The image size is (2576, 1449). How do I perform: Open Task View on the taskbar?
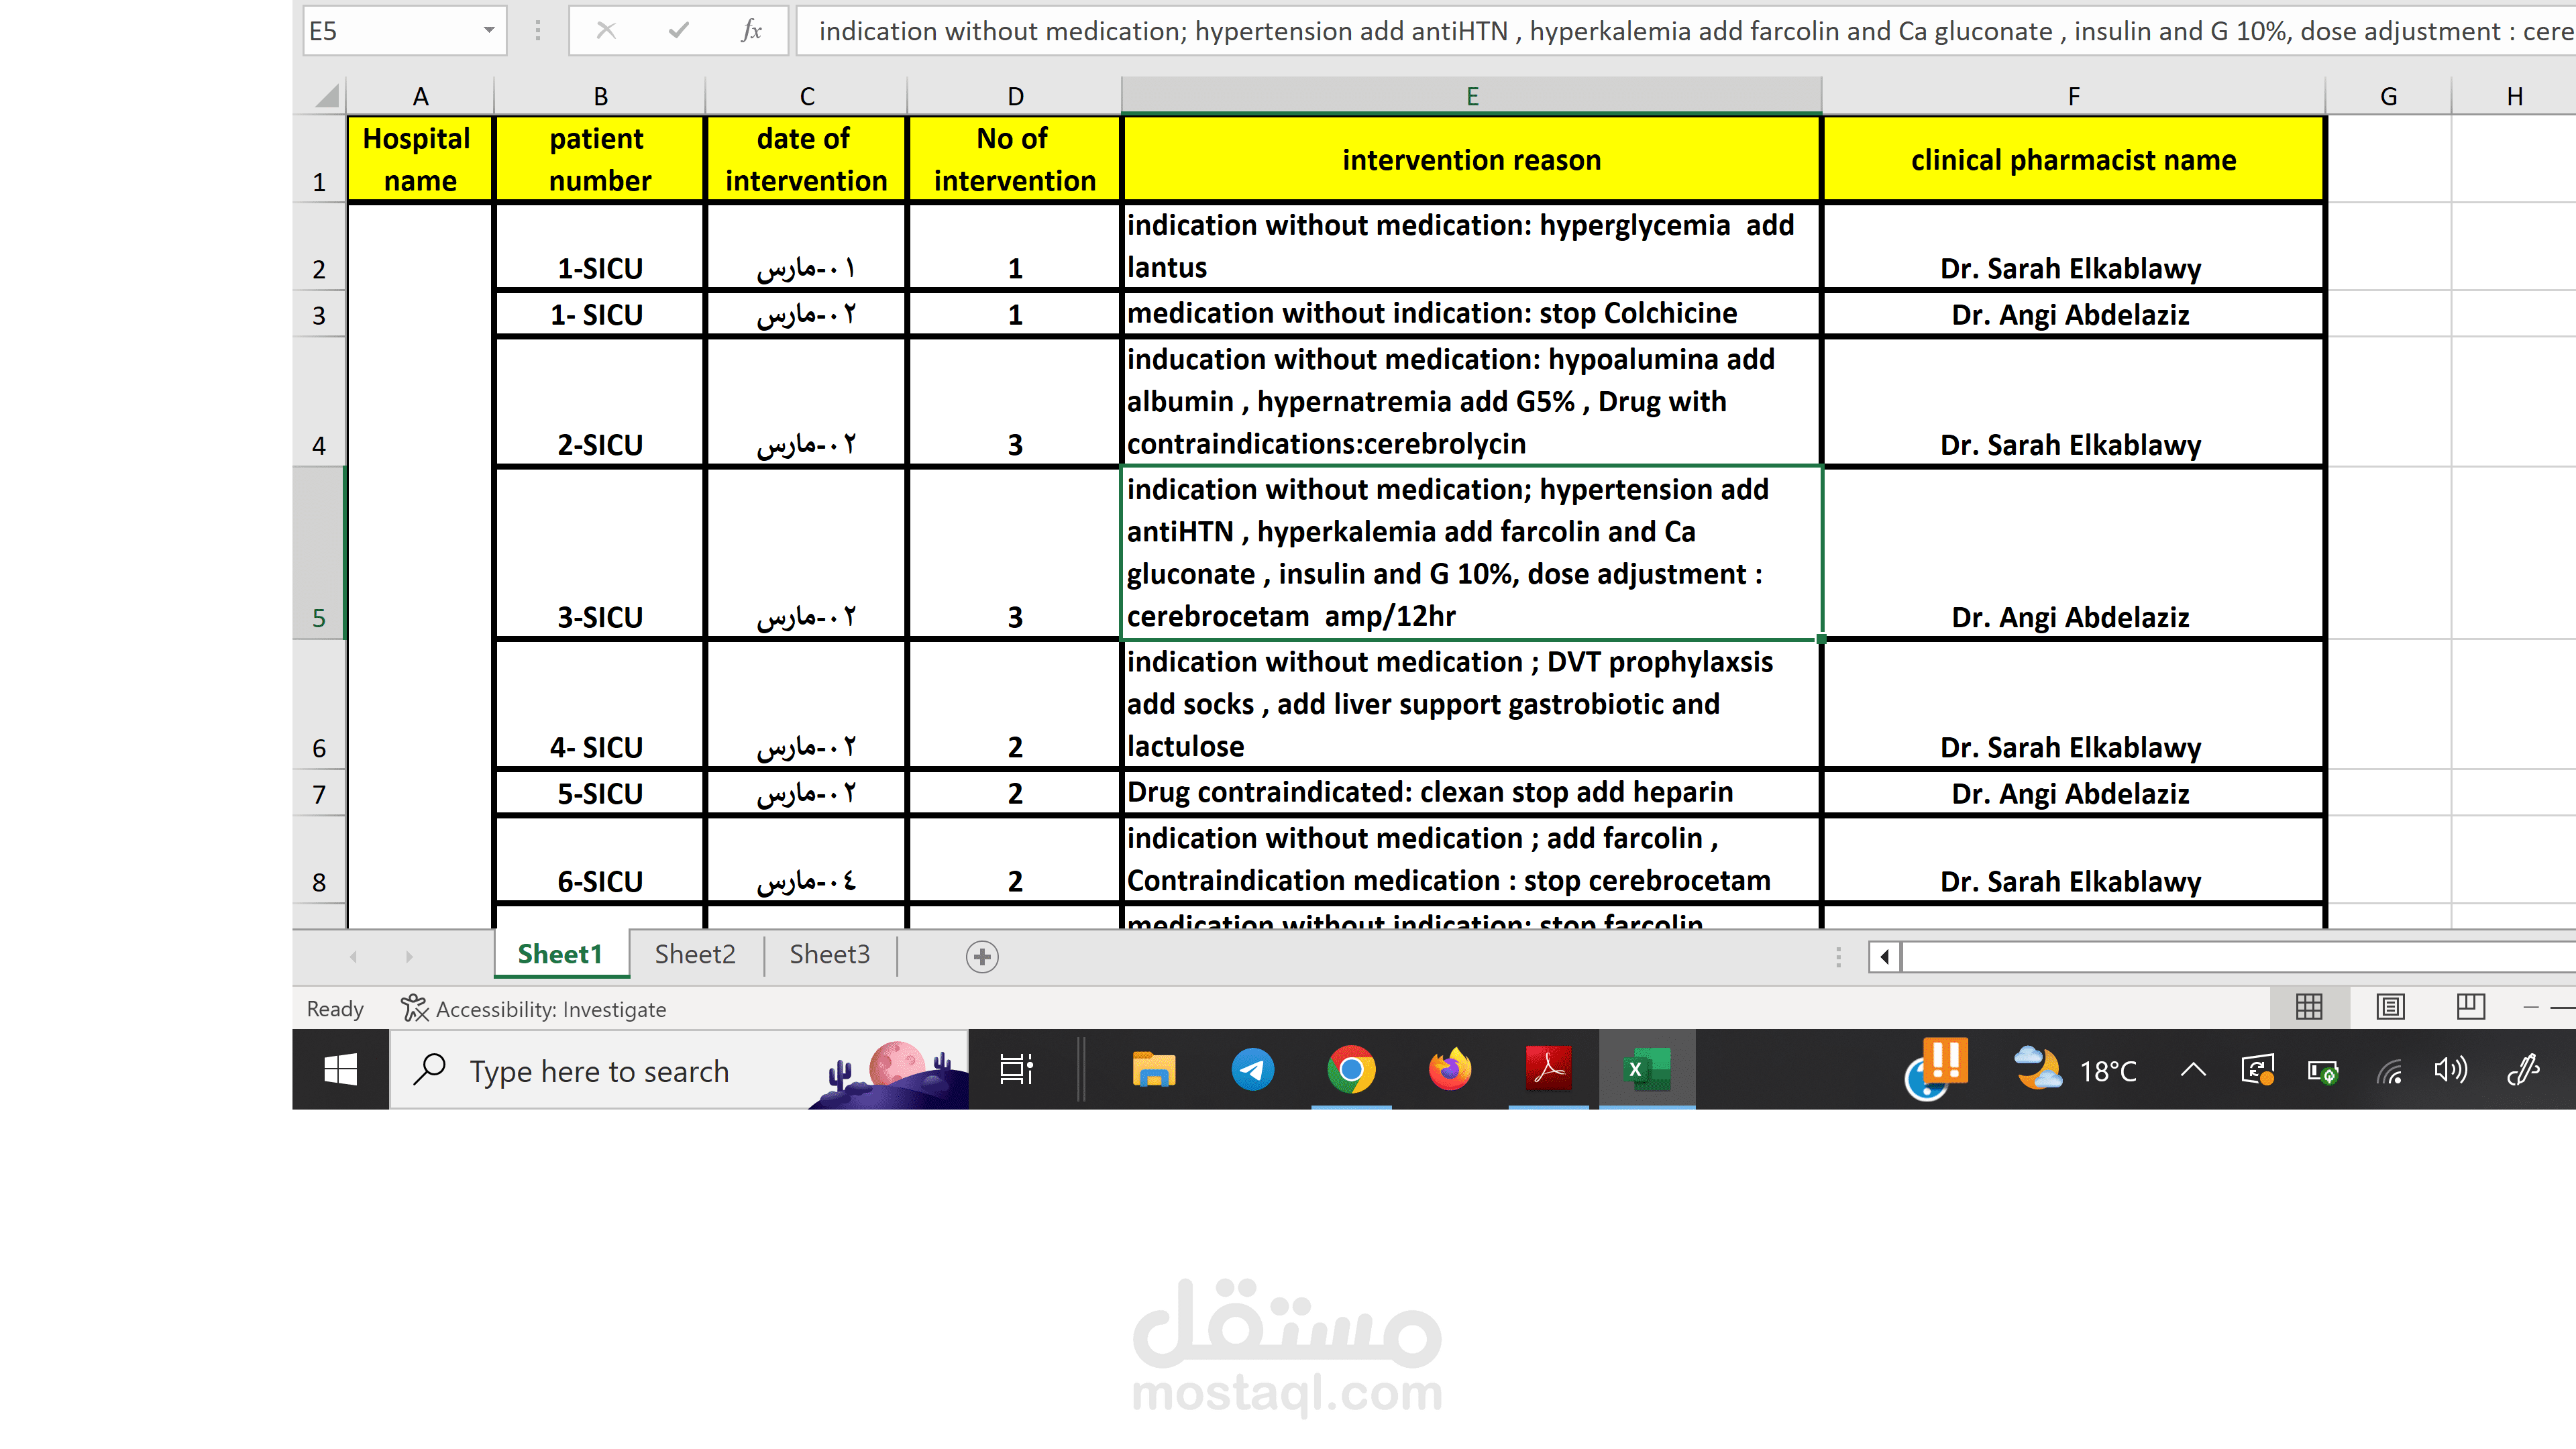click(x=1016, y=1070)
